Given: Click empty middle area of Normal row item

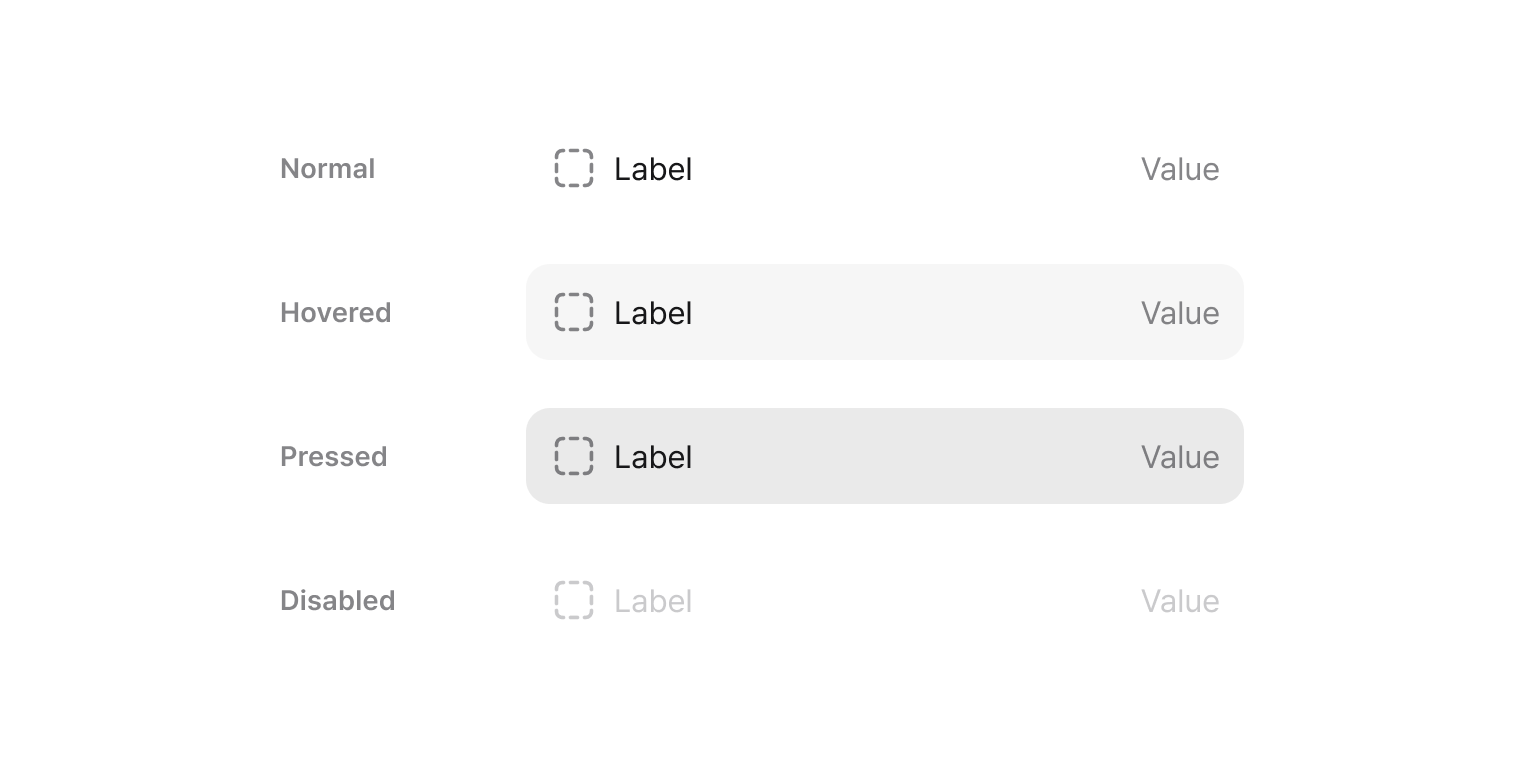Looking at the screenshot, I should pos(900,168).
